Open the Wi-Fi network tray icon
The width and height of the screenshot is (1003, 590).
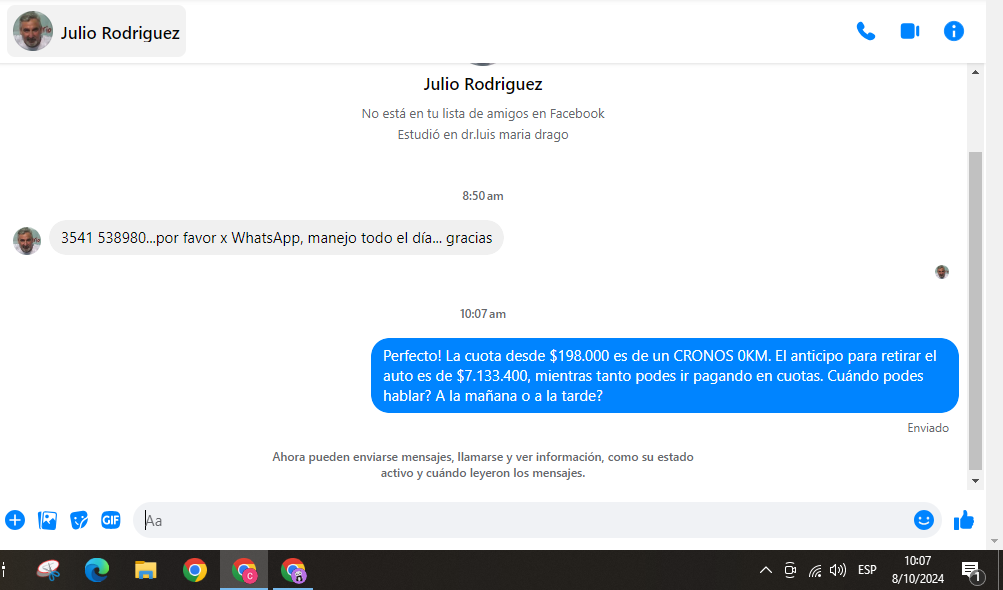[814, 570]
